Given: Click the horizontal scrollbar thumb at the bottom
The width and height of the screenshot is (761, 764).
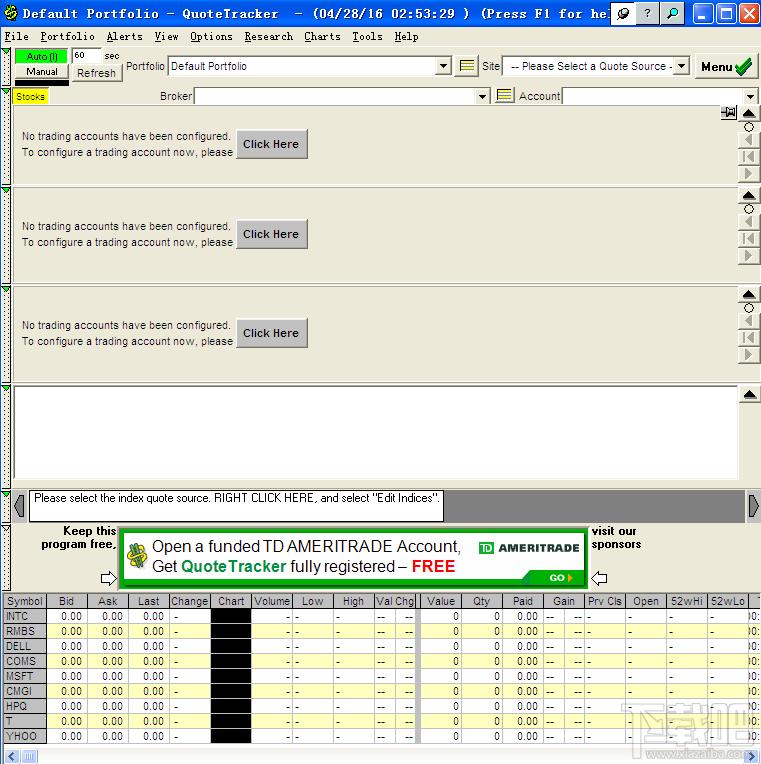Looking at the screenshot, I should (x=29, y=756).
